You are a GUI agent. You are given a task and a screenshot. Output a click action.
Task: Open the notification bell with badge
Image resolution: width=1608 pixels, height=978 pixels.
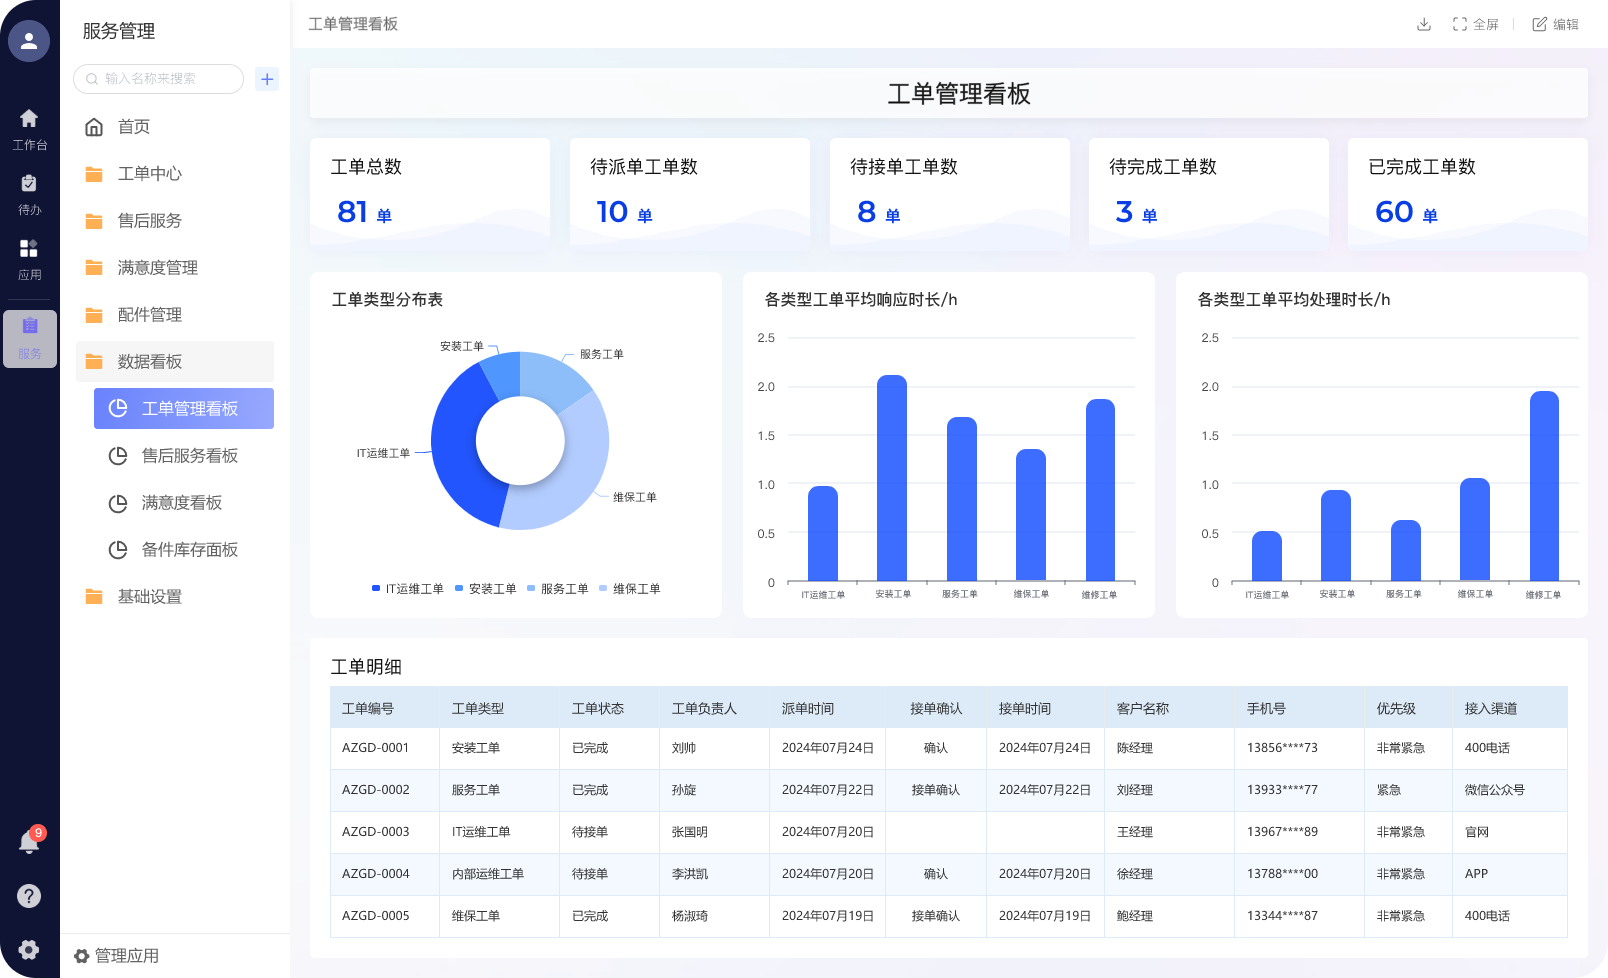tap(30, 841)
